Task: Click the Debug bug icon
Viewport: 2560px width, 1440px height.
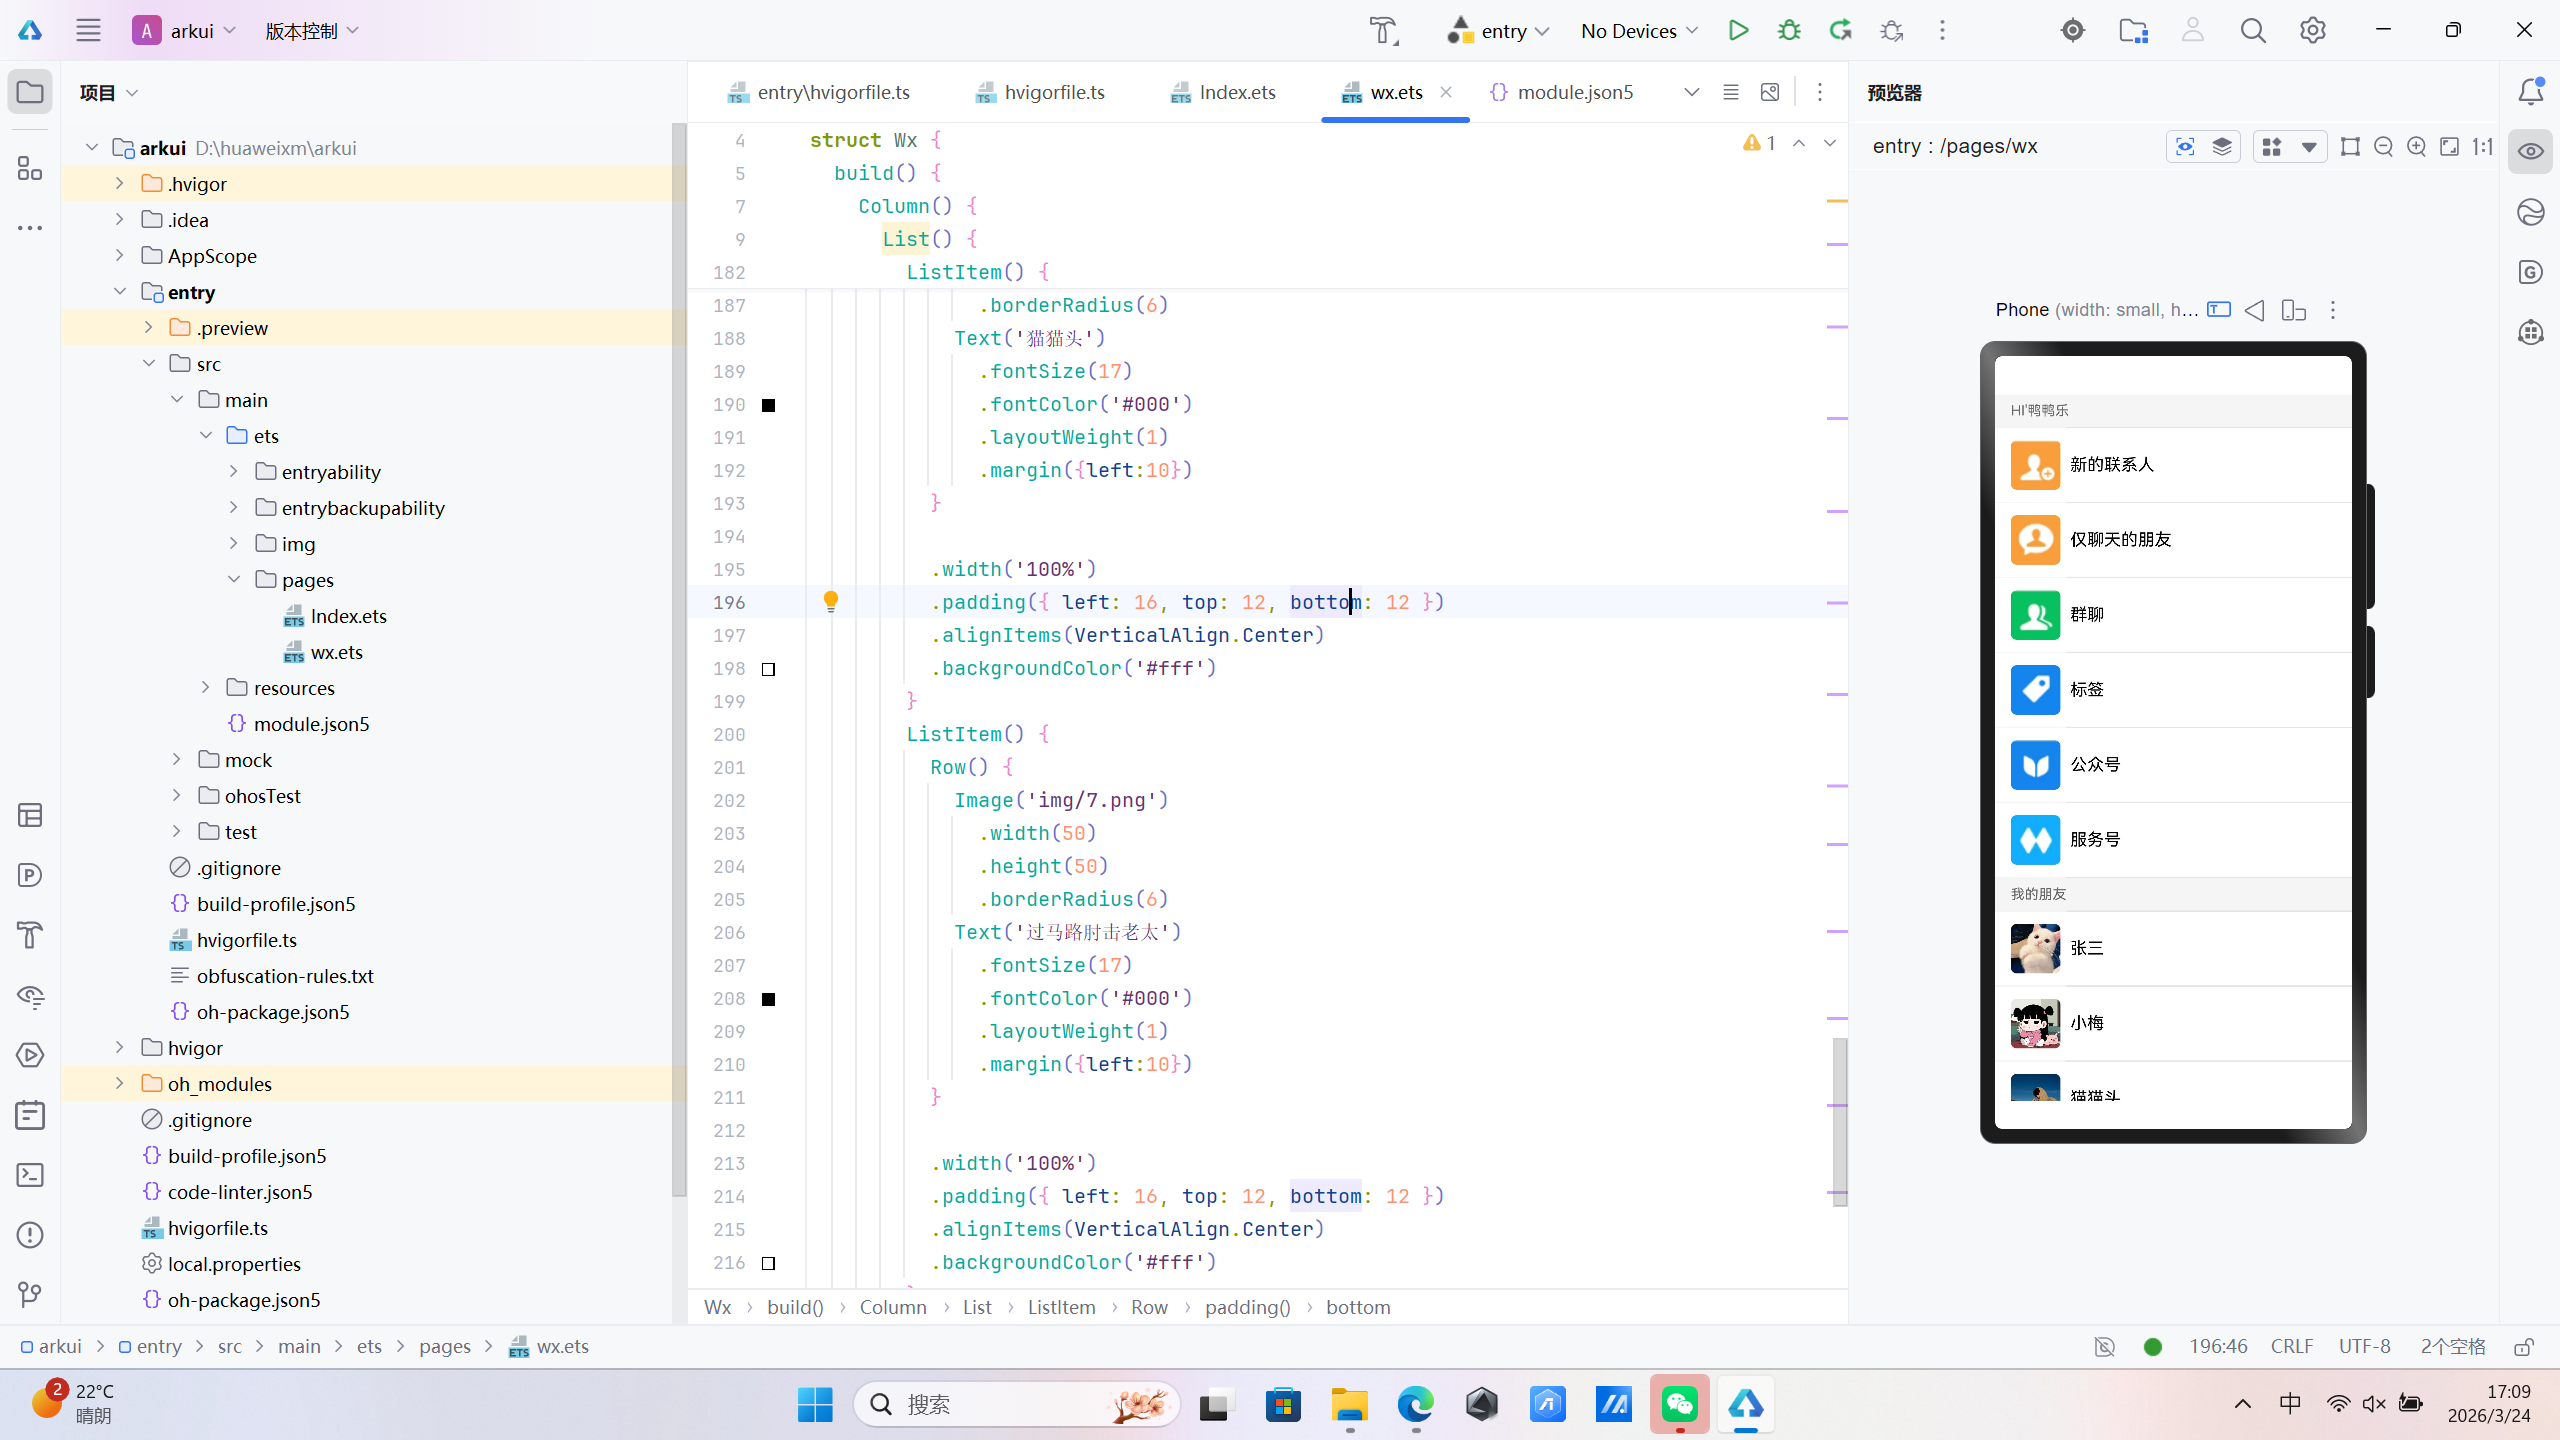Action: tap(1789, 30)
